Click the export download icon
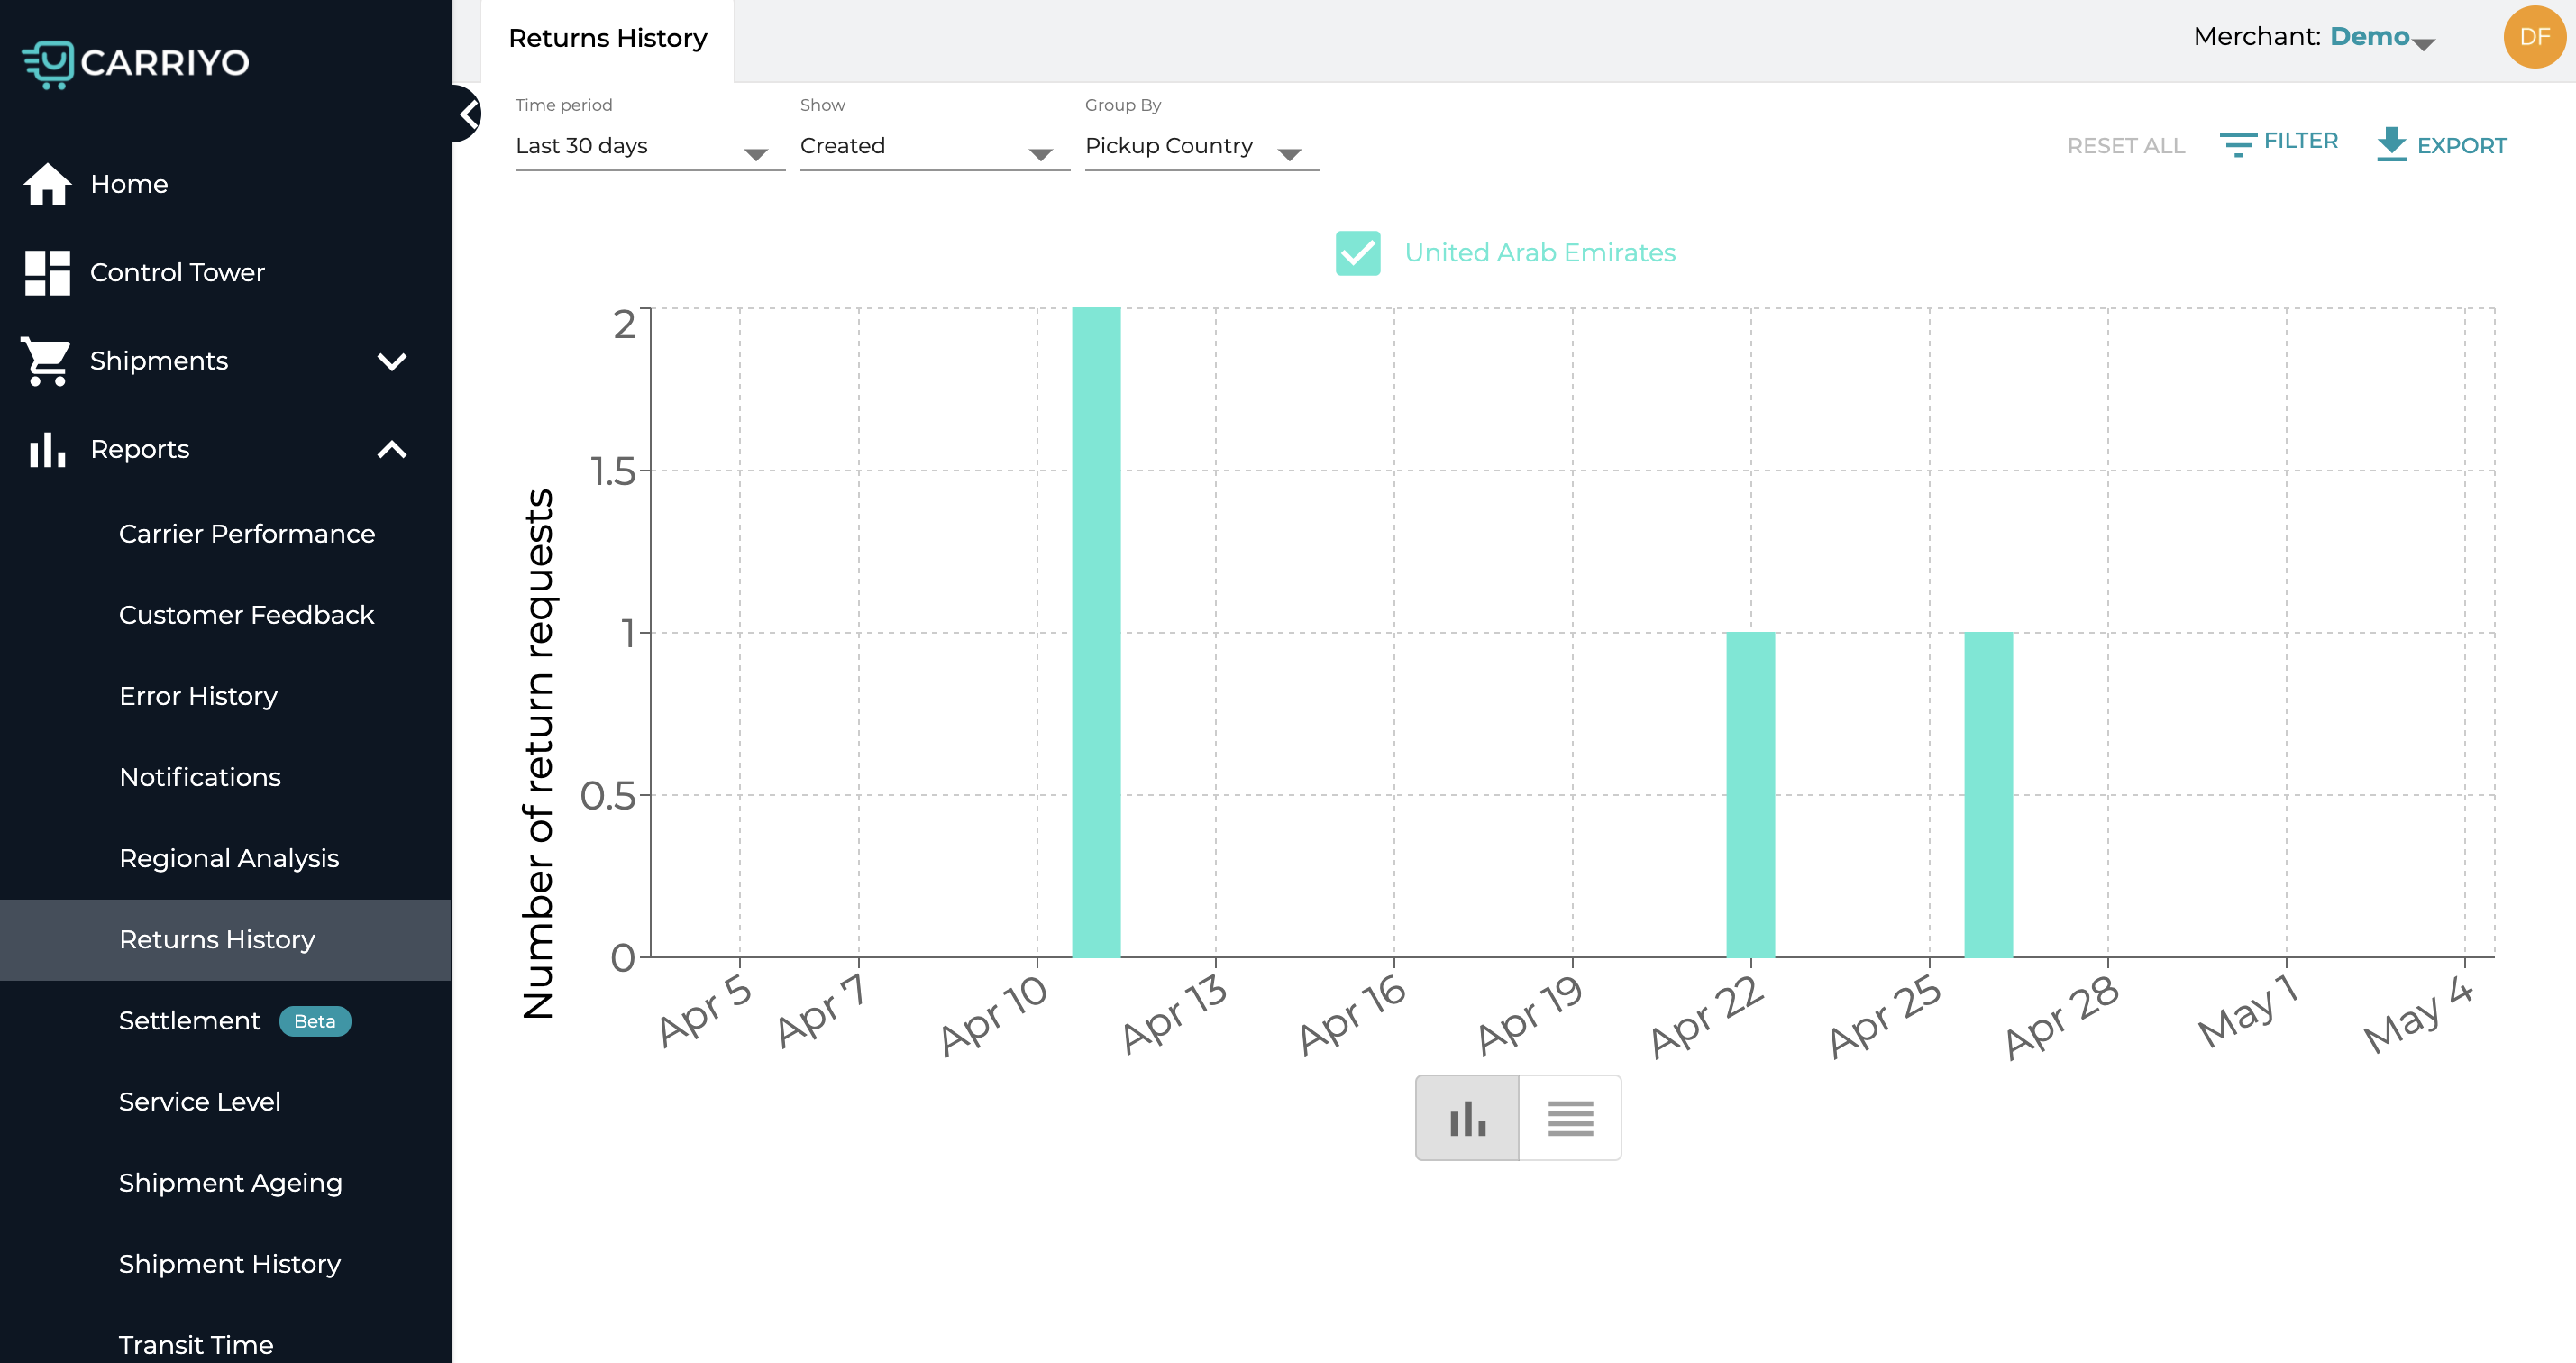 point(2391,144)
